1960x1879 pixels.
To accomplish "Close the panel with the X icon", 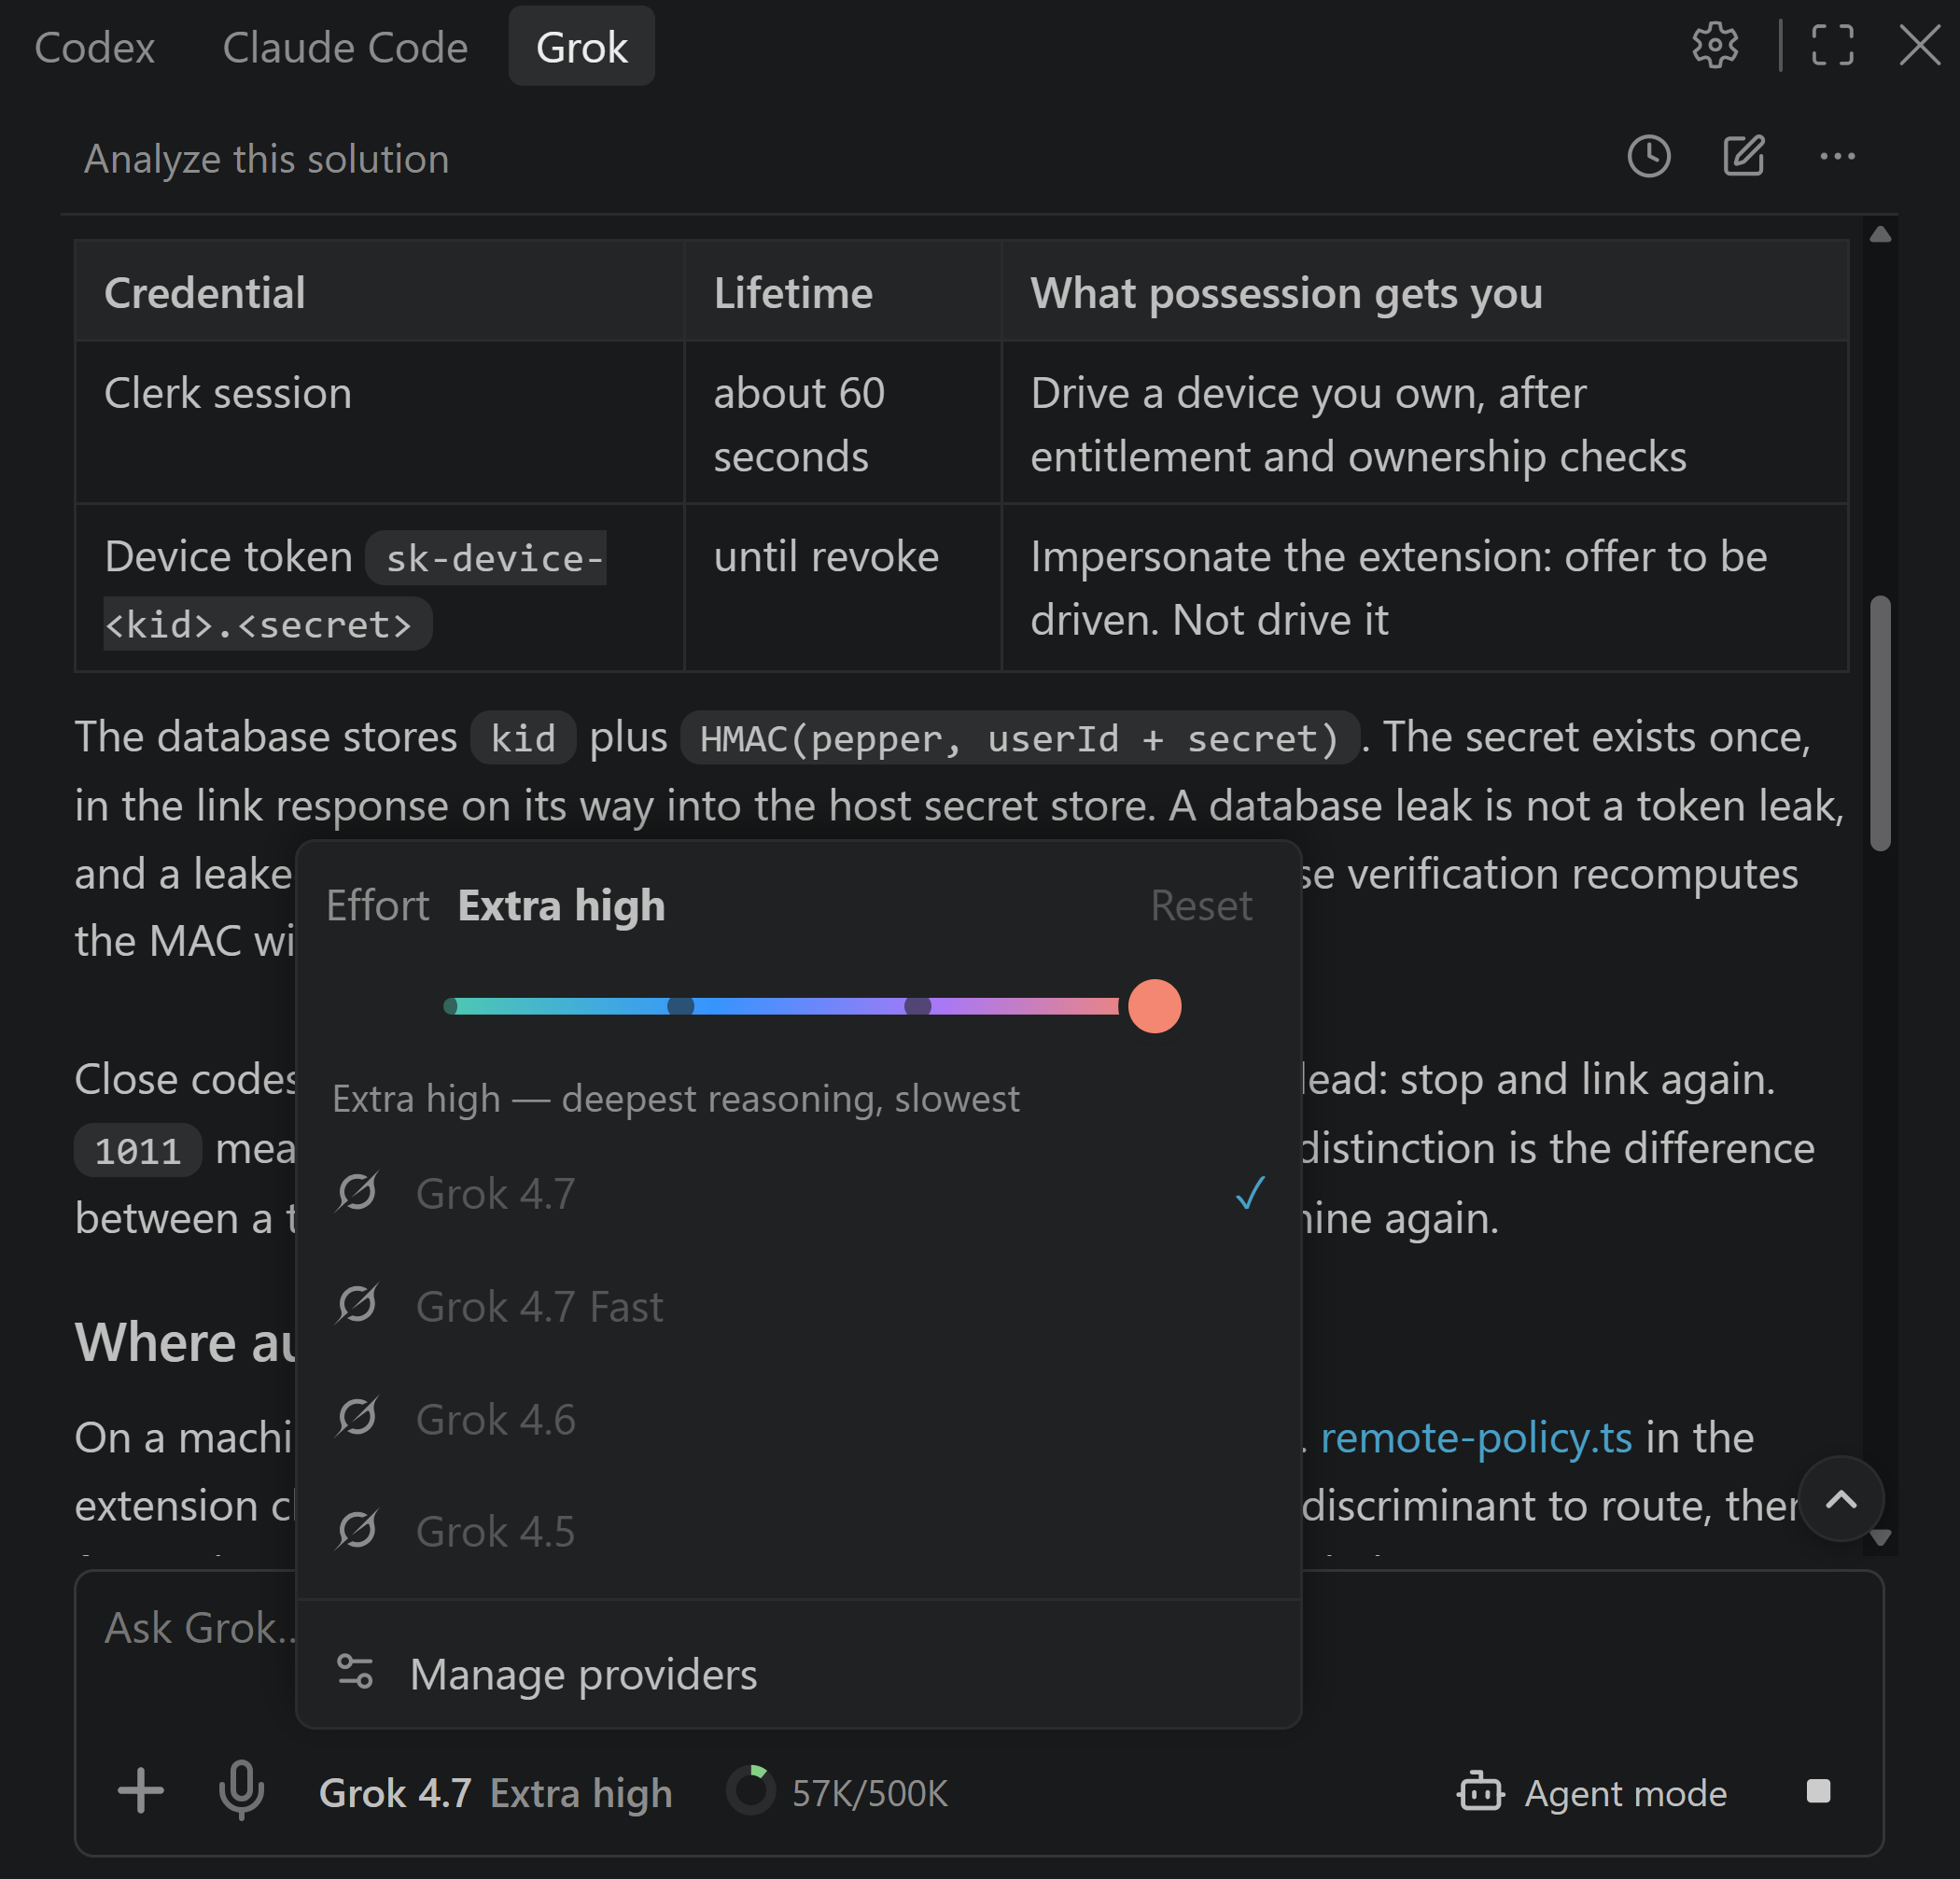I will click(1919, 46).
